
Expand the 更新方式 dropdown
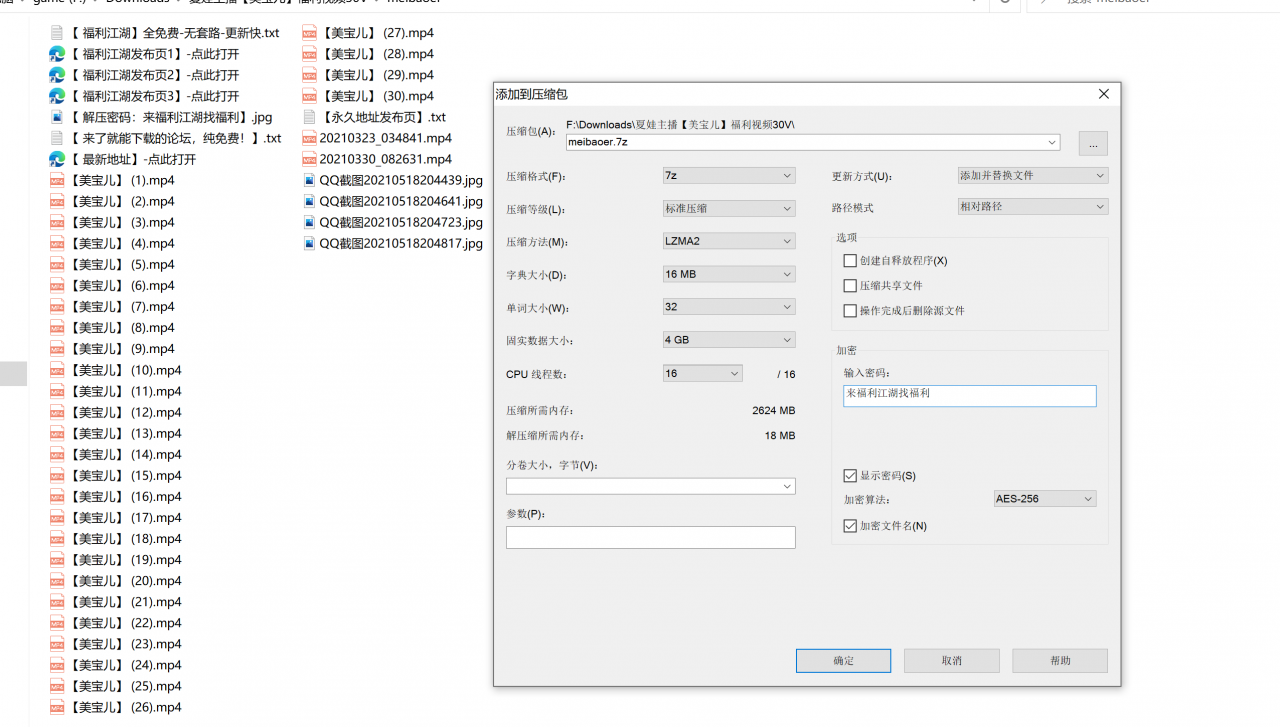(x=1032, y=176)
